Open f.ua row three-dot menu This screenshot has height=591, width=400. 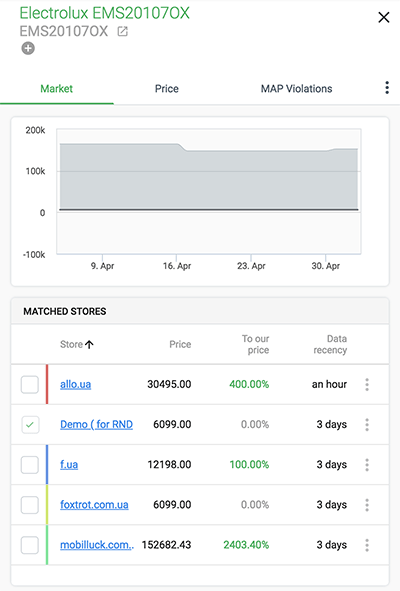[367, 465]
